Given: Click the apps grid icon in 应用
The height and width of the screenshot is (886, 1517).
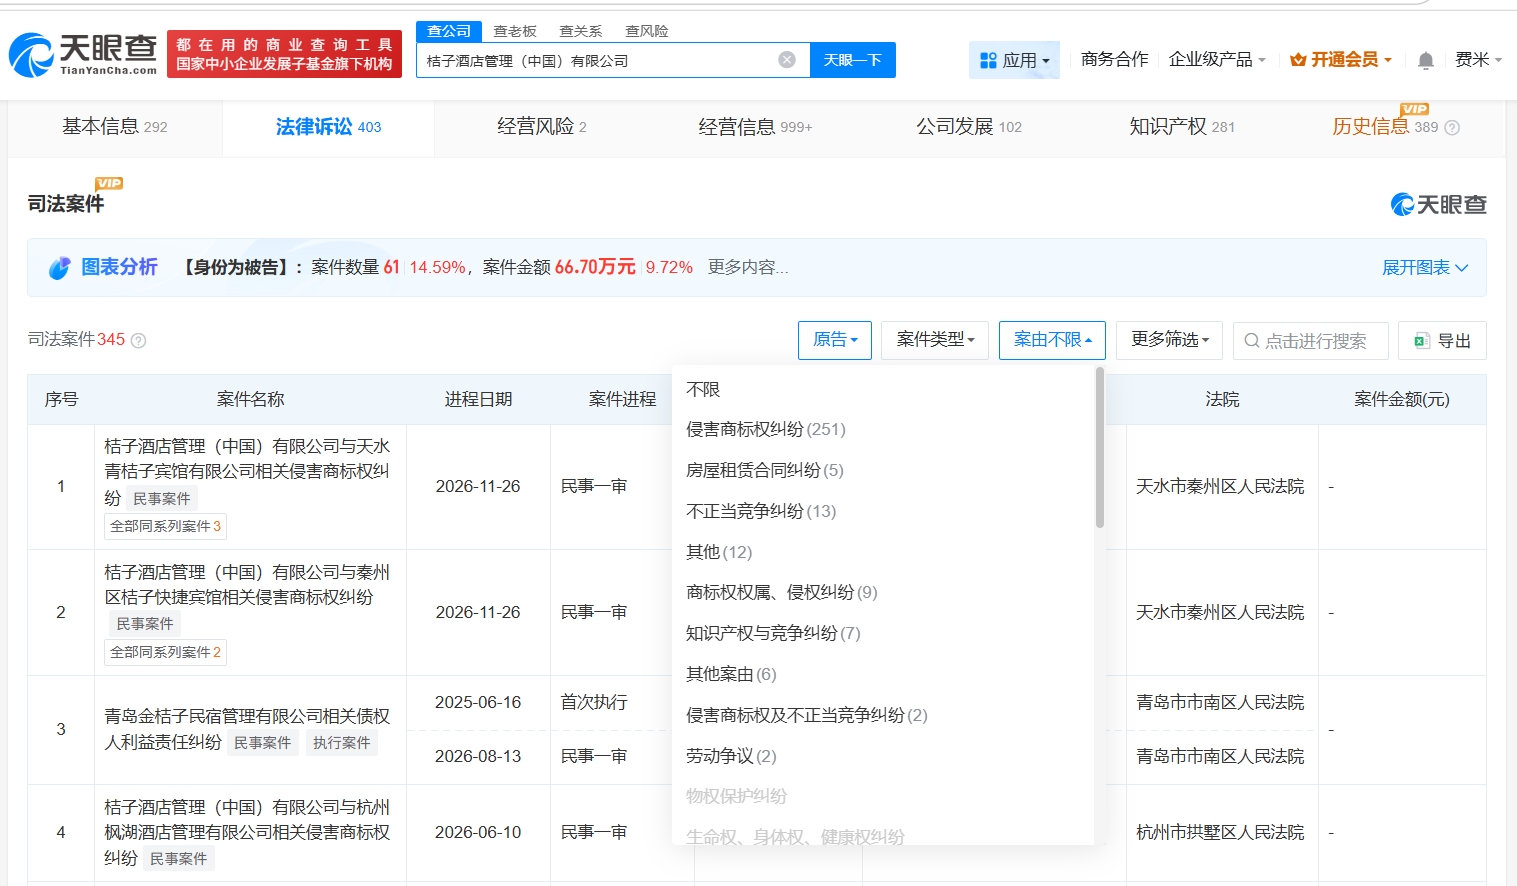Looking at the screenshot, I should 988,61.
